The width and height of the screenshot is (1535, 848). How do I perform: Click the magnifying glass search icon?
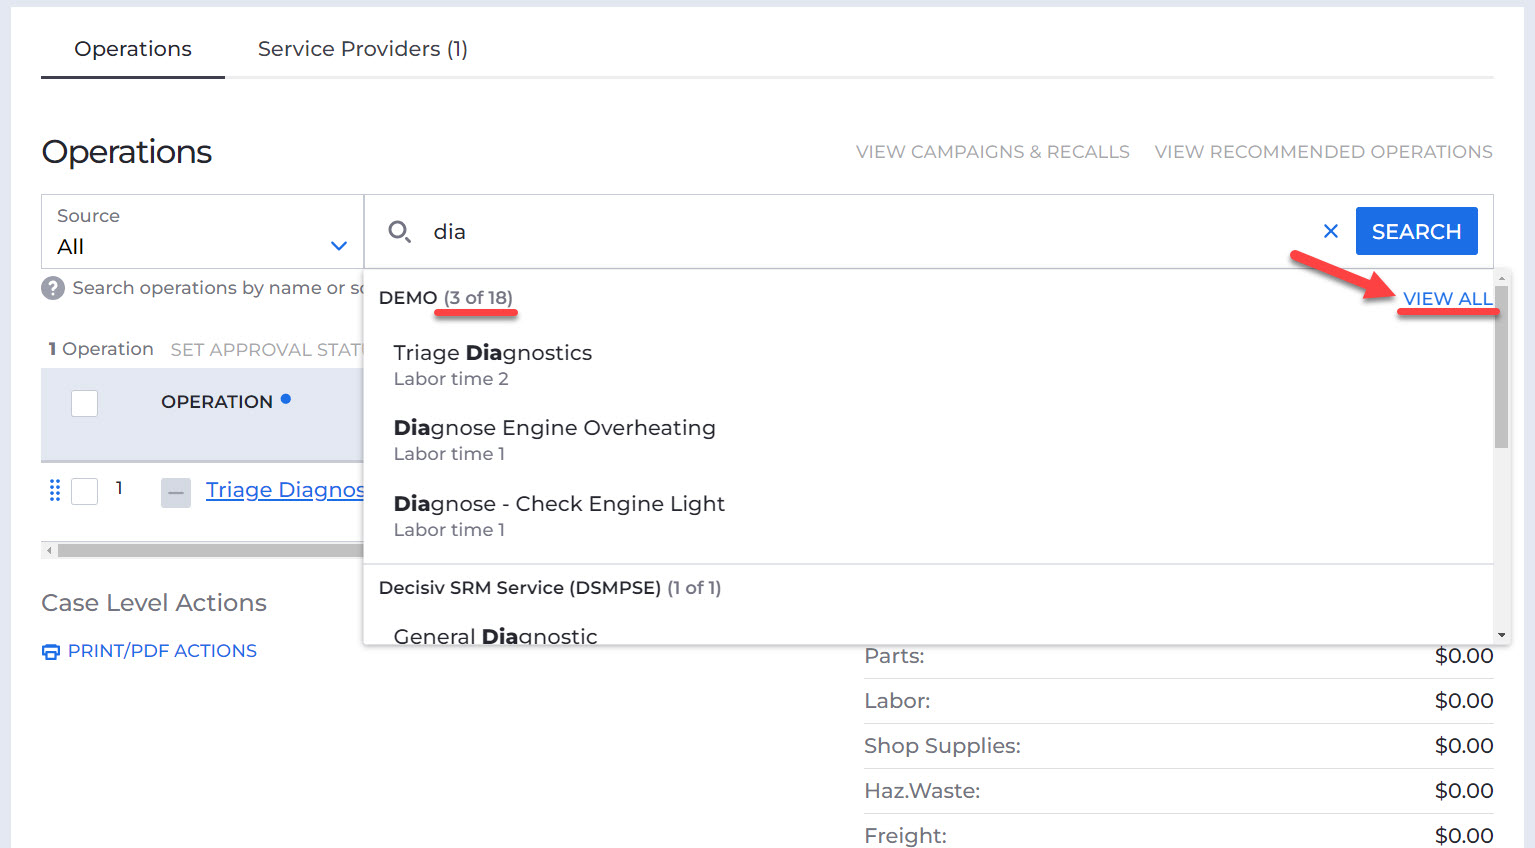click(x=400, y=231)
